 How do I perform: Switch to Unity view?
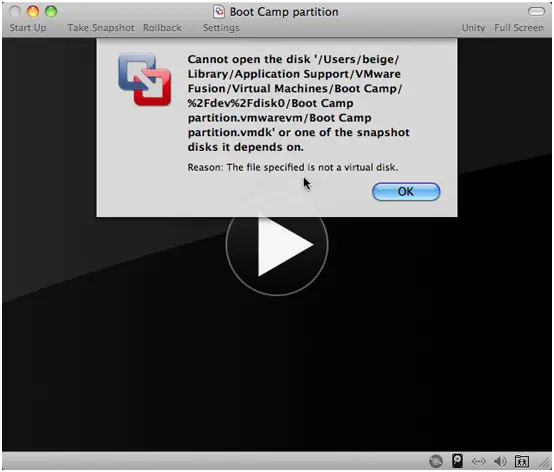[473, 28]
